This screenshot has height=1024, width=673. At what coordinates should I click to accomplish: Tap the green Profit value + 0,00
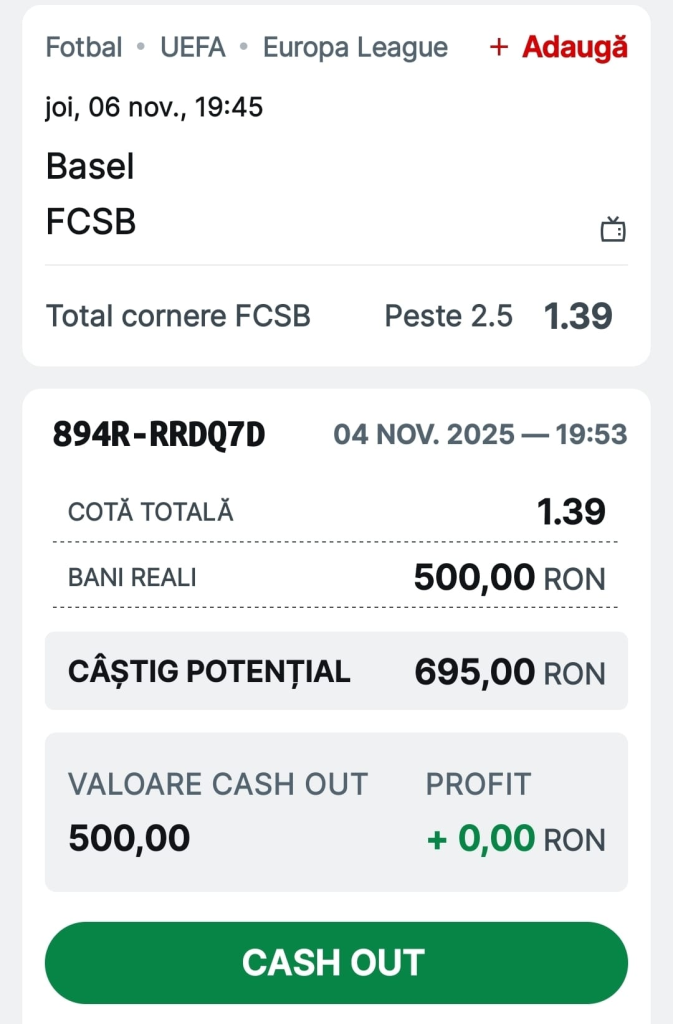(x=481, y=838)
